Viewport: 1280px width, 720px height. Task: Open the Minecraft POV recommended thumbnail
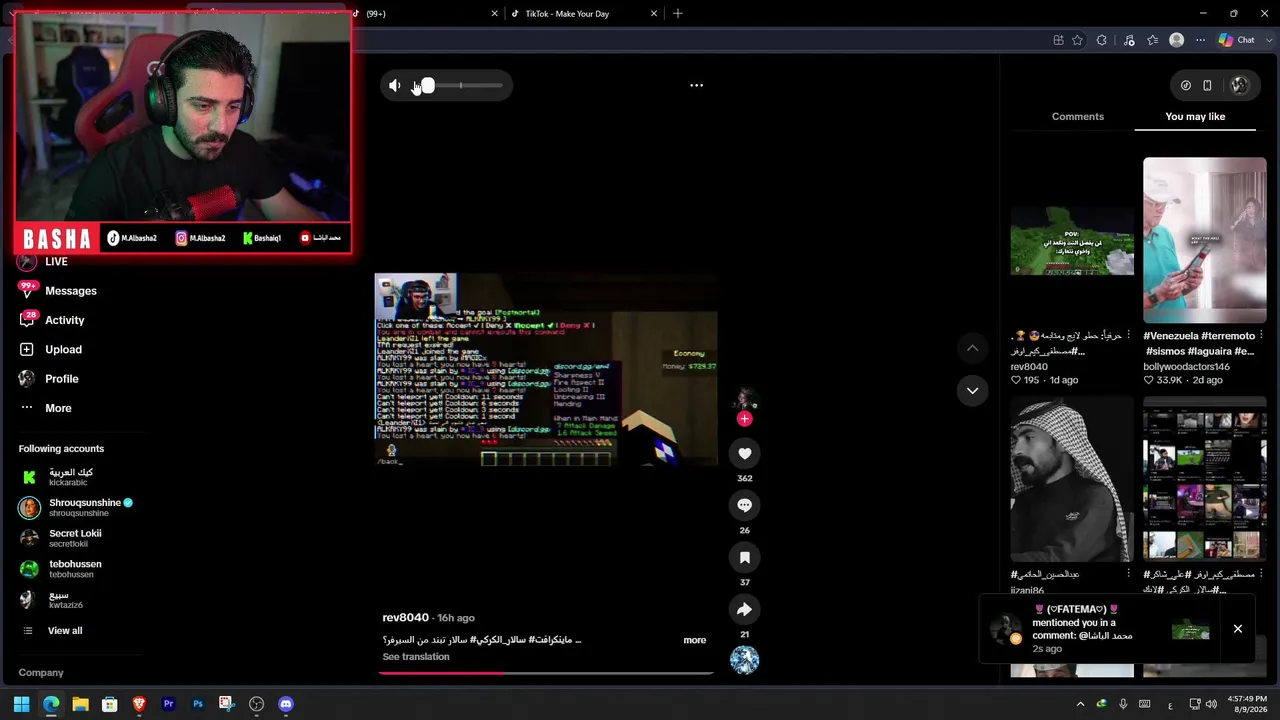click(1072, 242)
